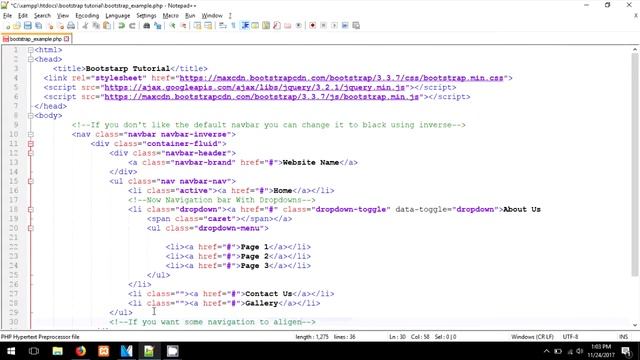Collapse the head fold marker on line 2
The height and width of the screenshot is (360, 640).
click(x=31, y=59)
